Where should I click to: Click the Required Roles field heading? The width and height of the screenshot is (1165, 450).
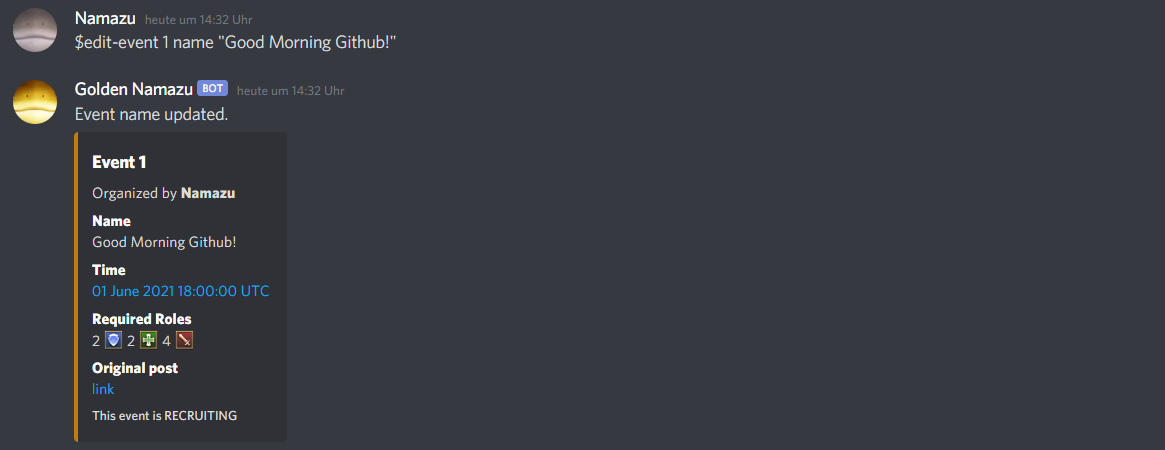tap(142, 319)
